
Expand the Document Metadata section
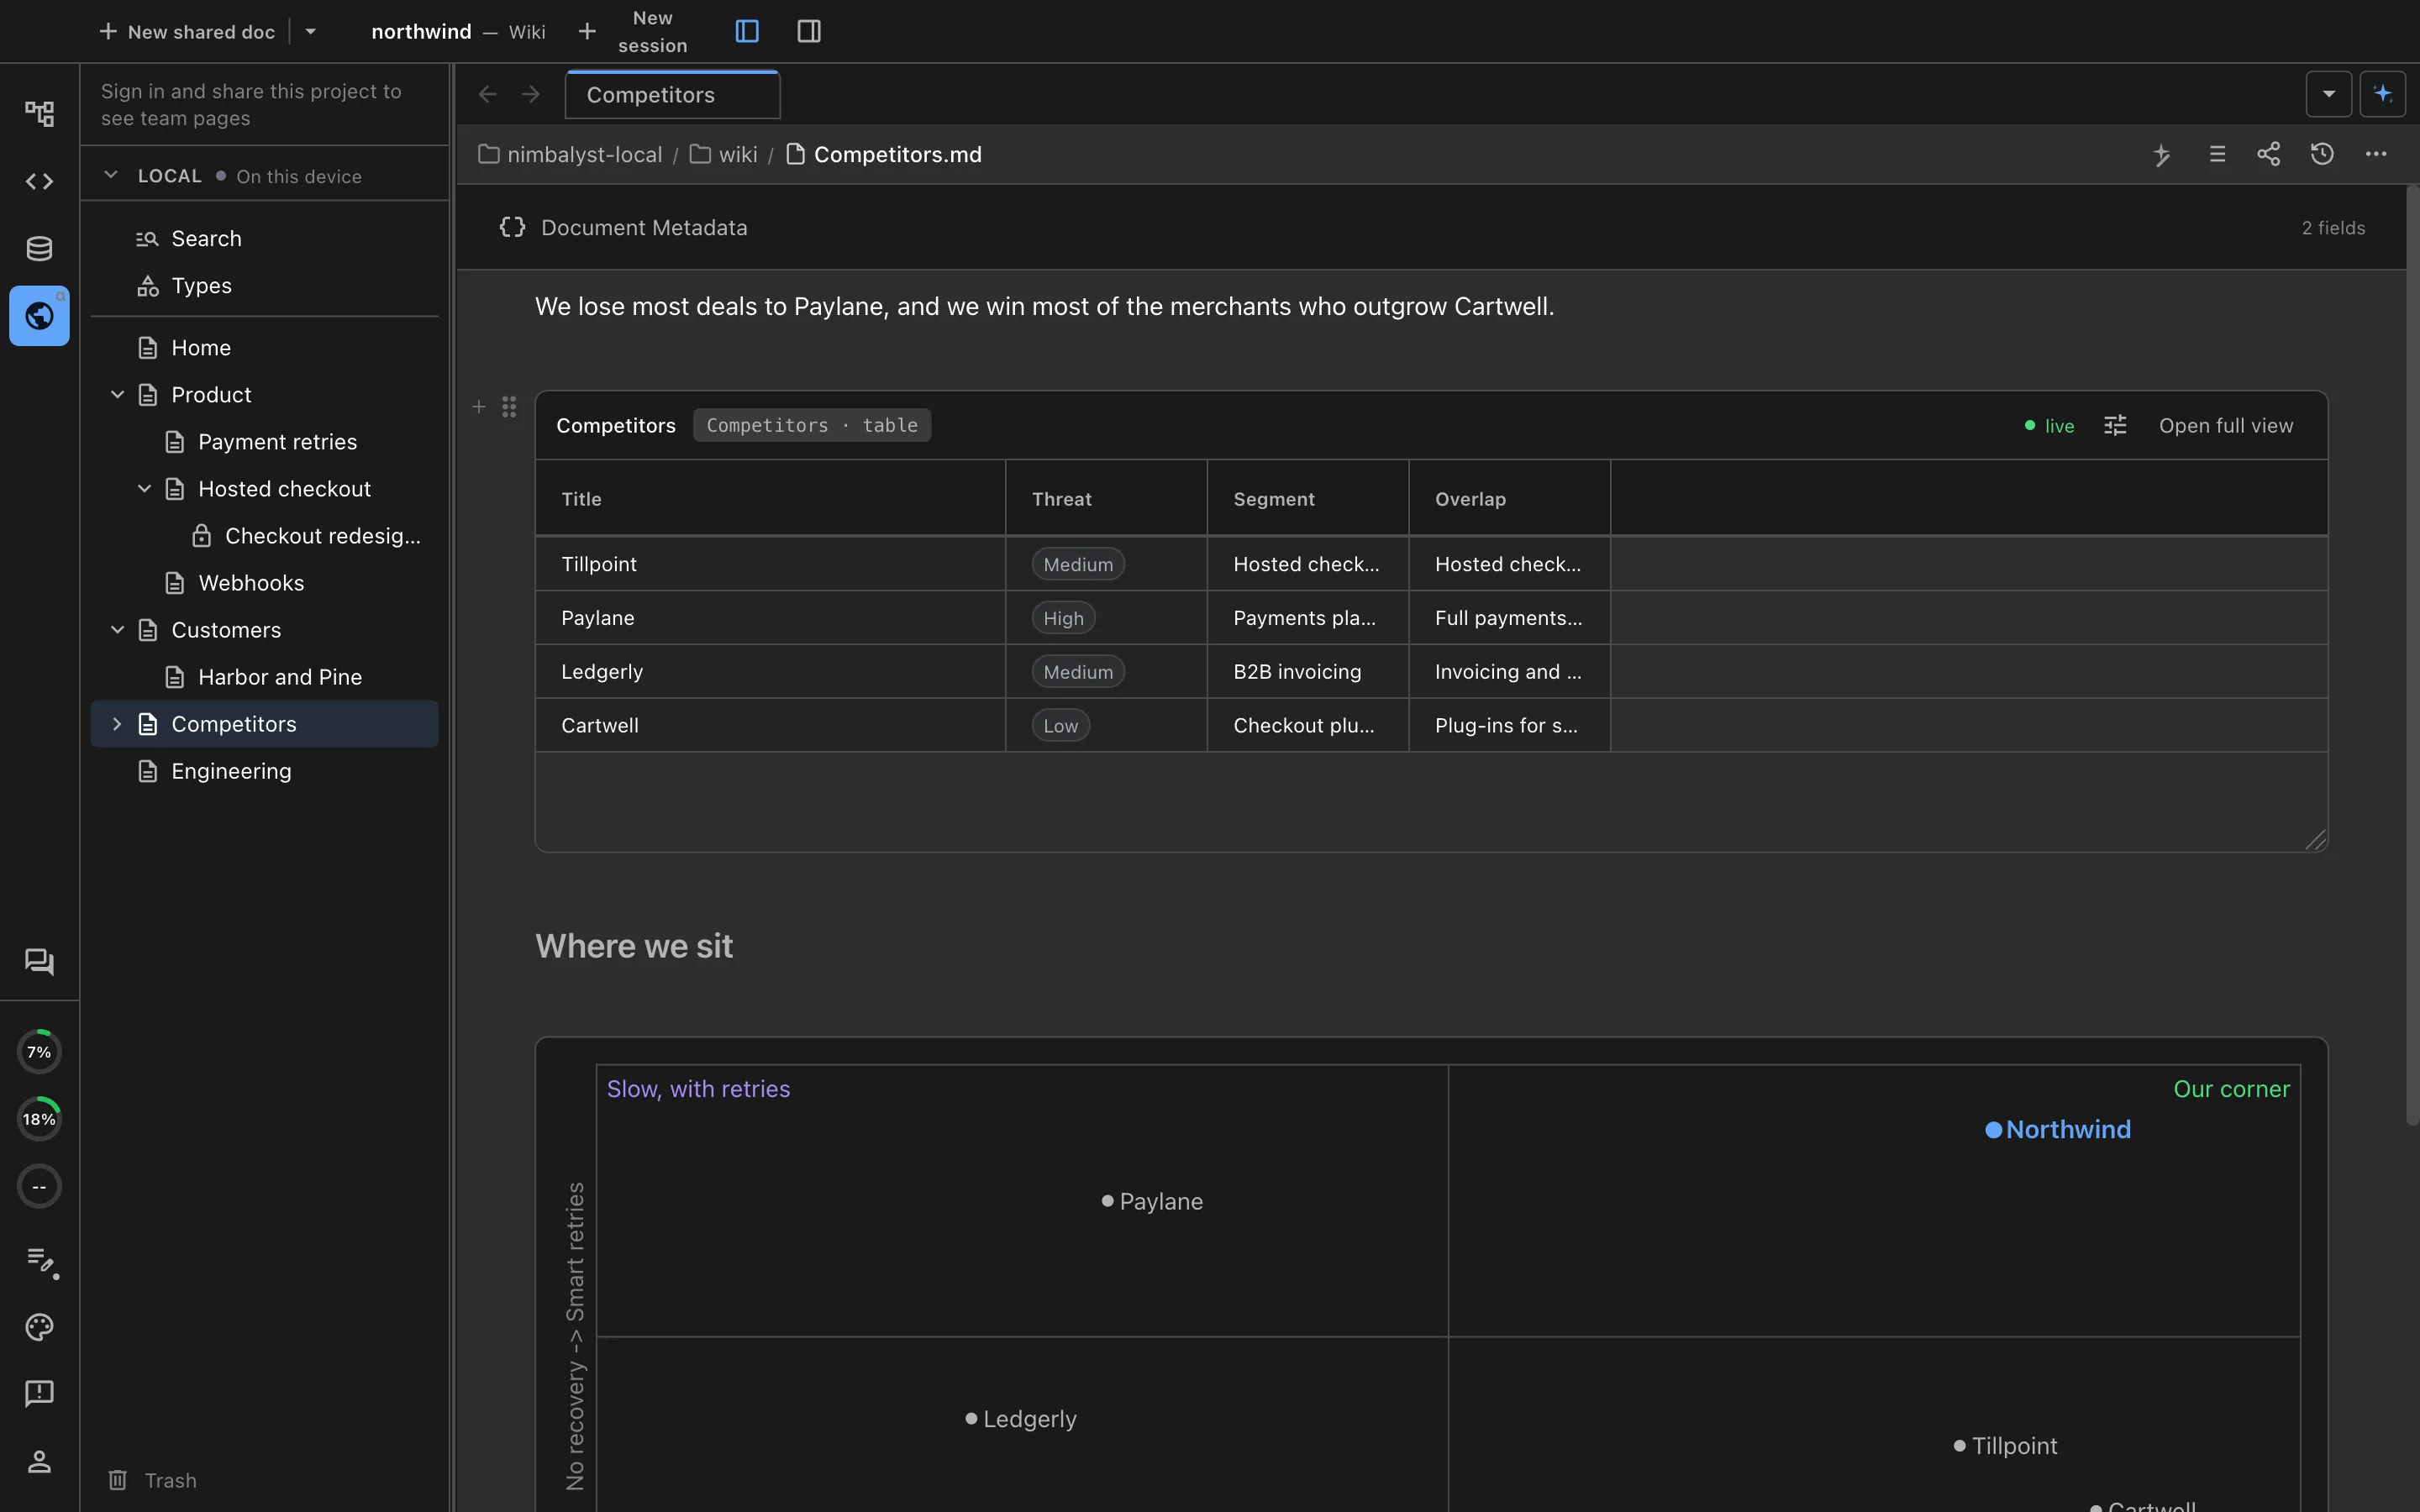click(x=1432, y=227)
